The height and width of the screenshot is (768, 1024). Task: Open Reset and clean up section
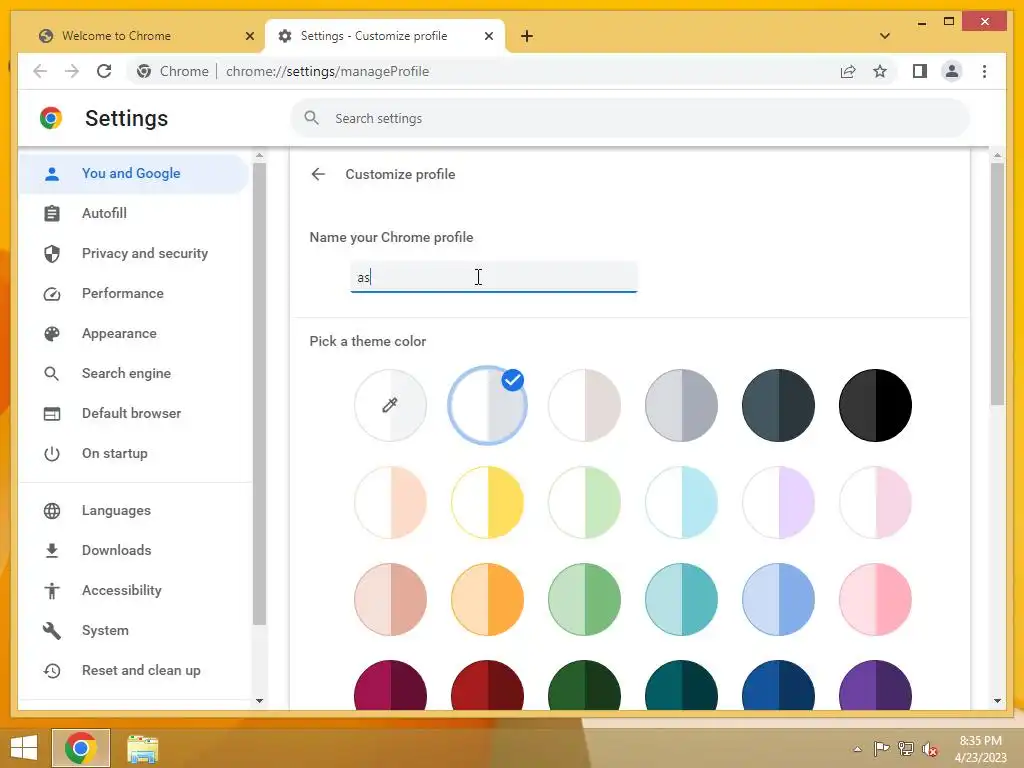pyautogui.click(x=134, y=671)
